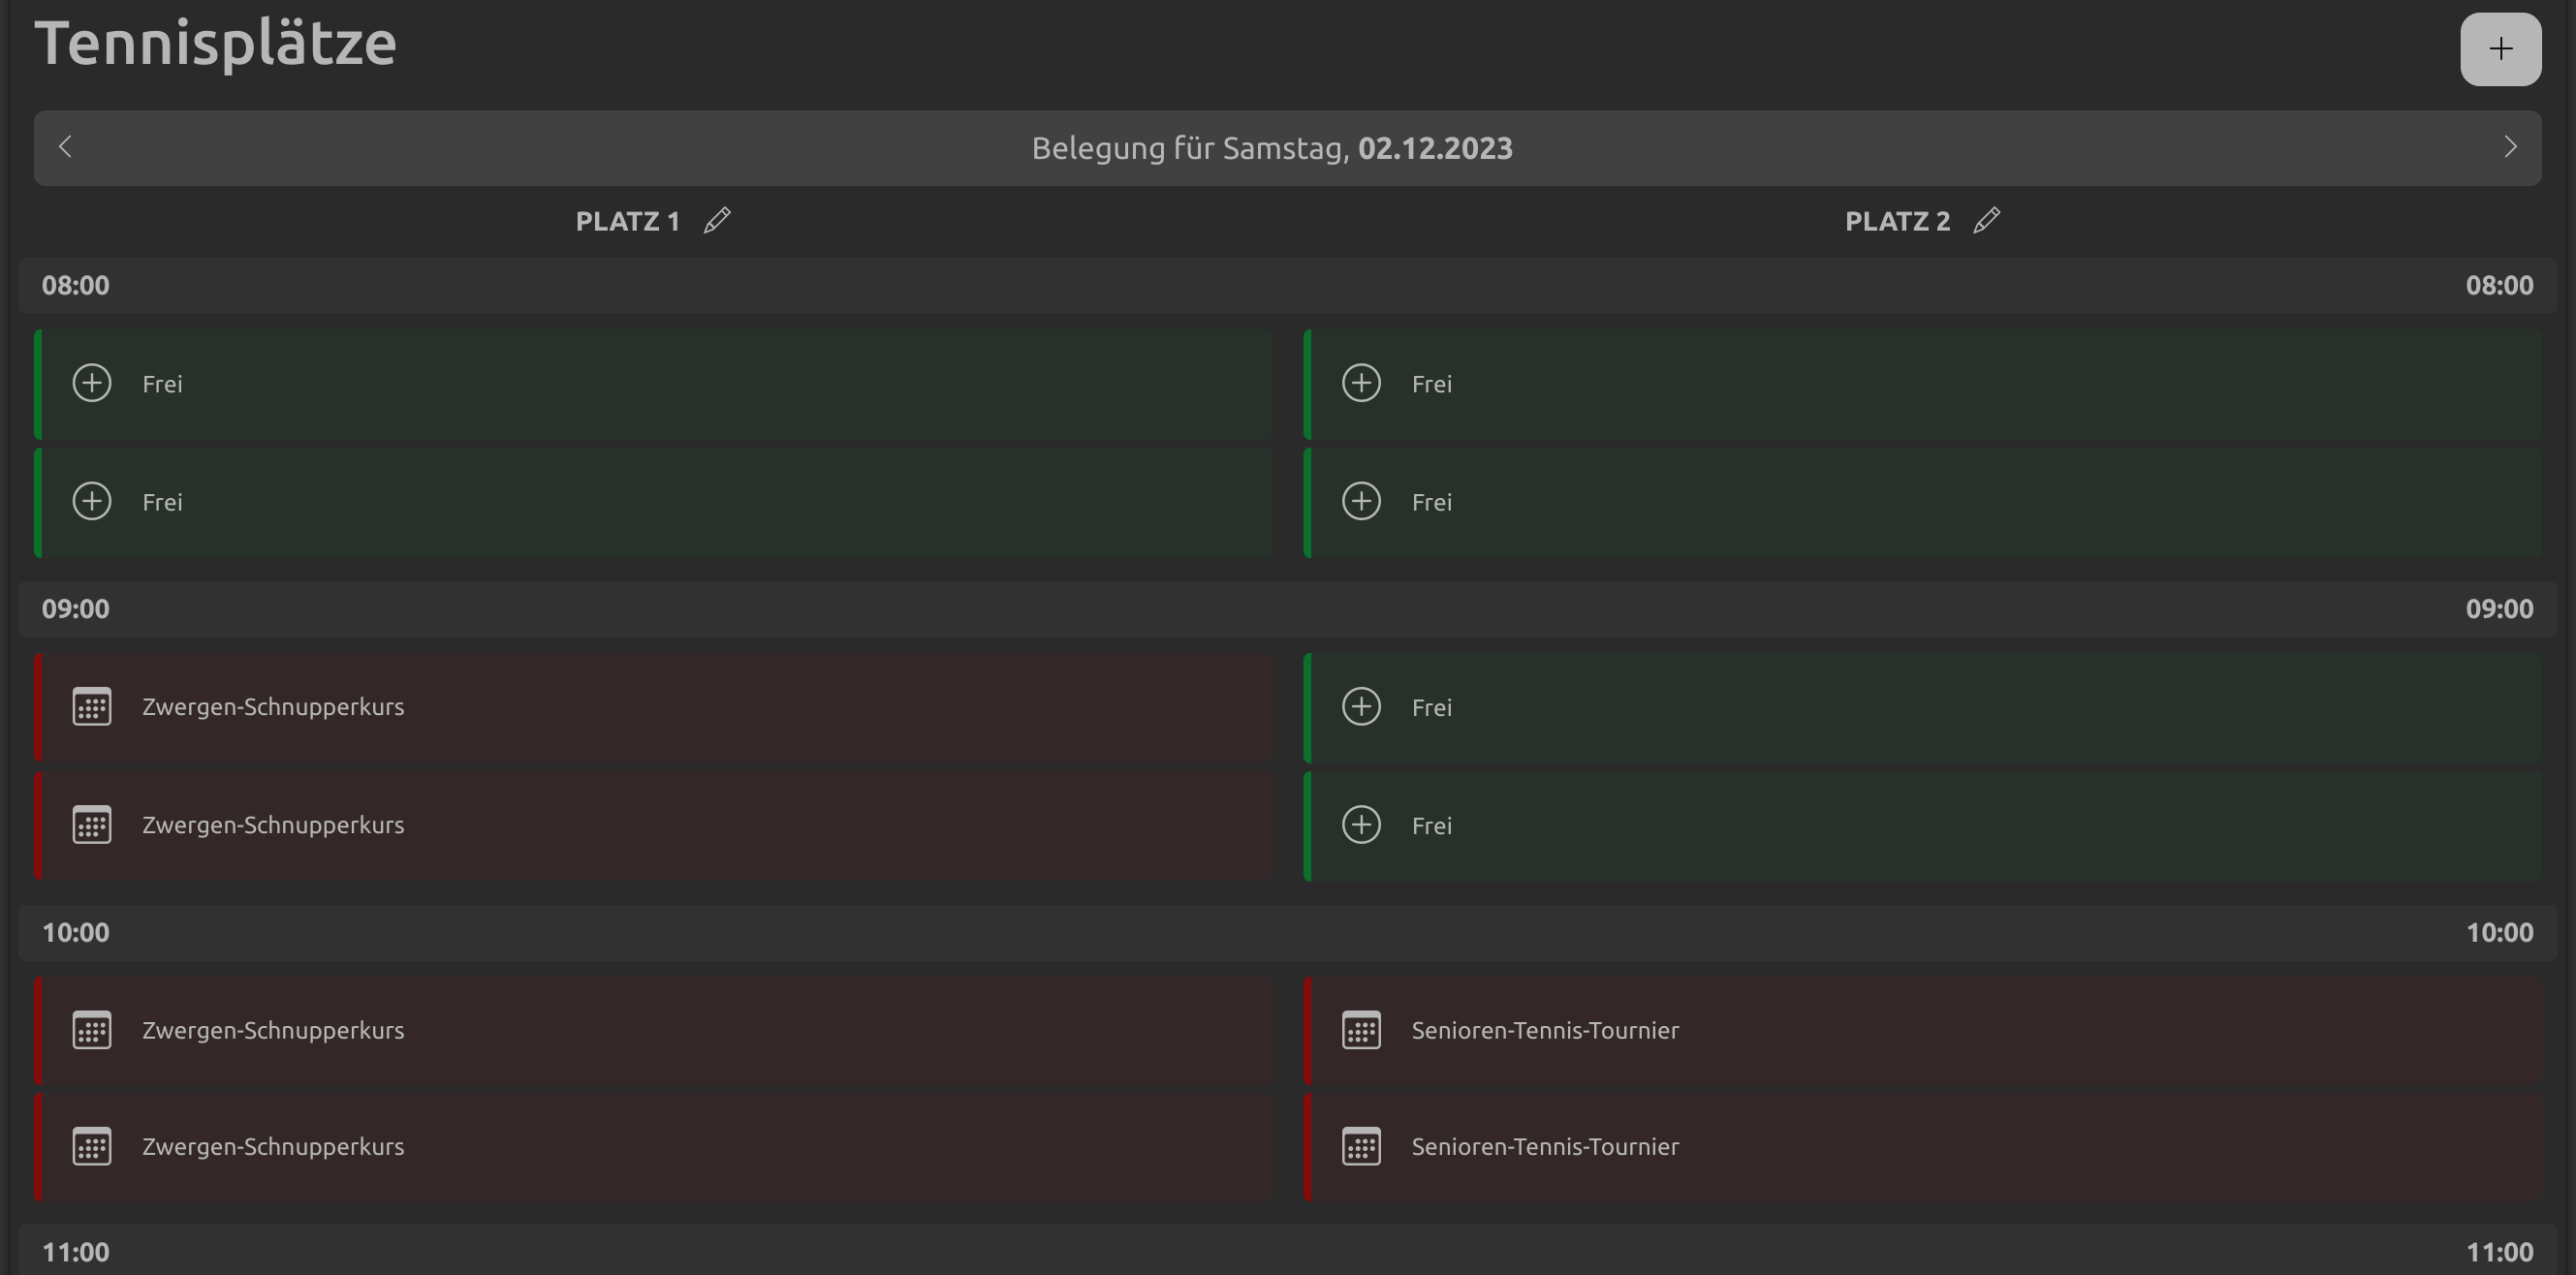The image size is (2576, 1275).
Task: Edit Platz 1 via pencil icon
Action: [717, 220]
